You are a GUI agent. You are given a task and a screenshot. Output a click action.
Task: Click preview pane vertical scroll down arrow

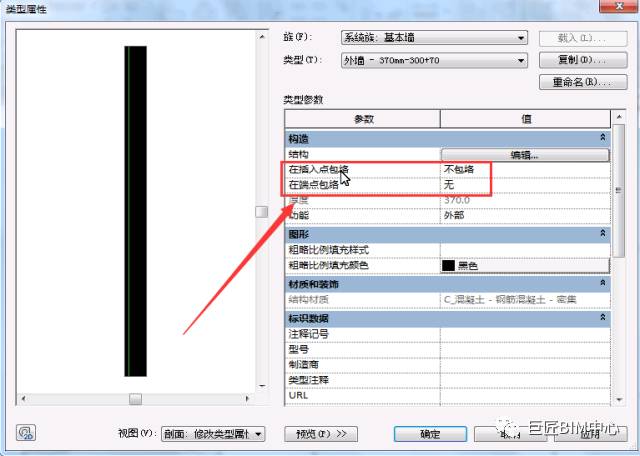tap(262, 385)
